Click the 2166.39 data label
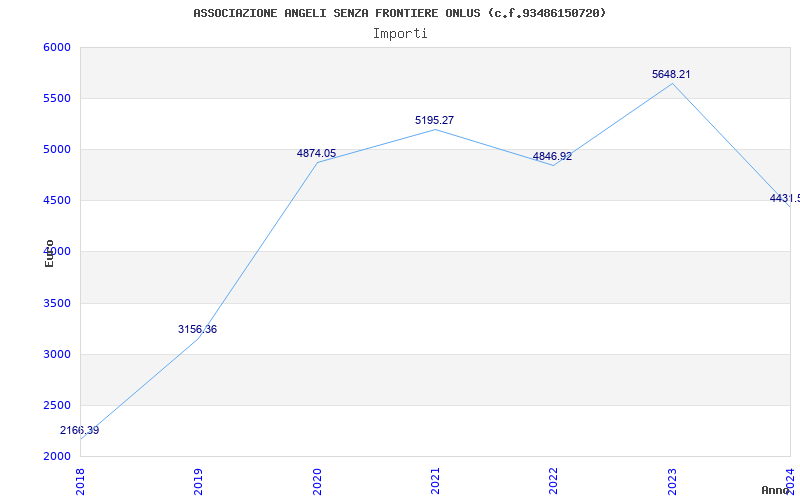800x500 pixels. (x=80, y=431)
